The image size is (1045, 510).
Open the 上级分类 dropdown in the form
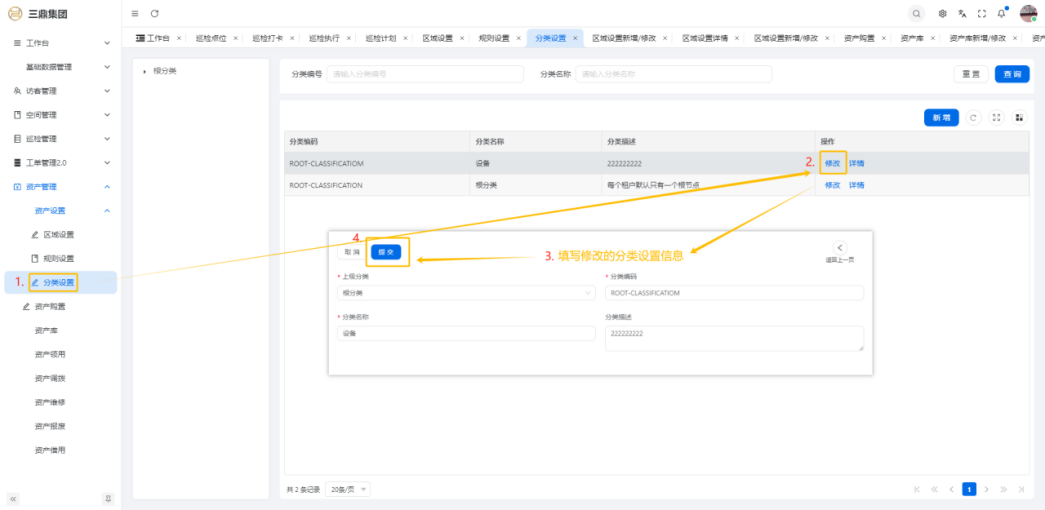pos(466,293)
